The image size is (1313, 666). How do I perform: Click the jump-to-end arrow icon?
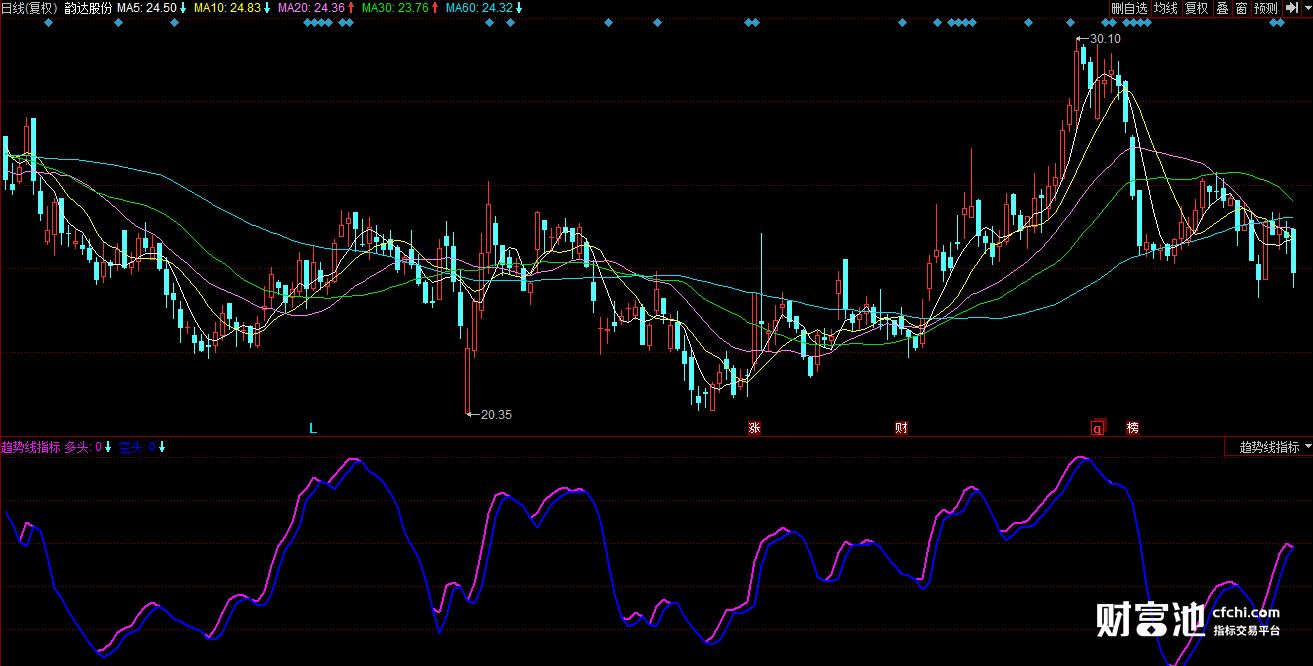1290,8
